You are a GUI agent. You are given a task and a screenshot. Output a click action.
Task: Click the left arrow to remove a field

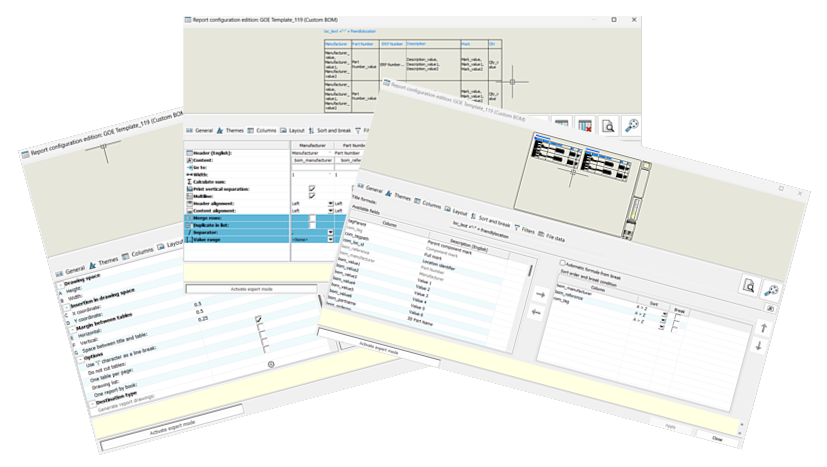click(536, 312)
